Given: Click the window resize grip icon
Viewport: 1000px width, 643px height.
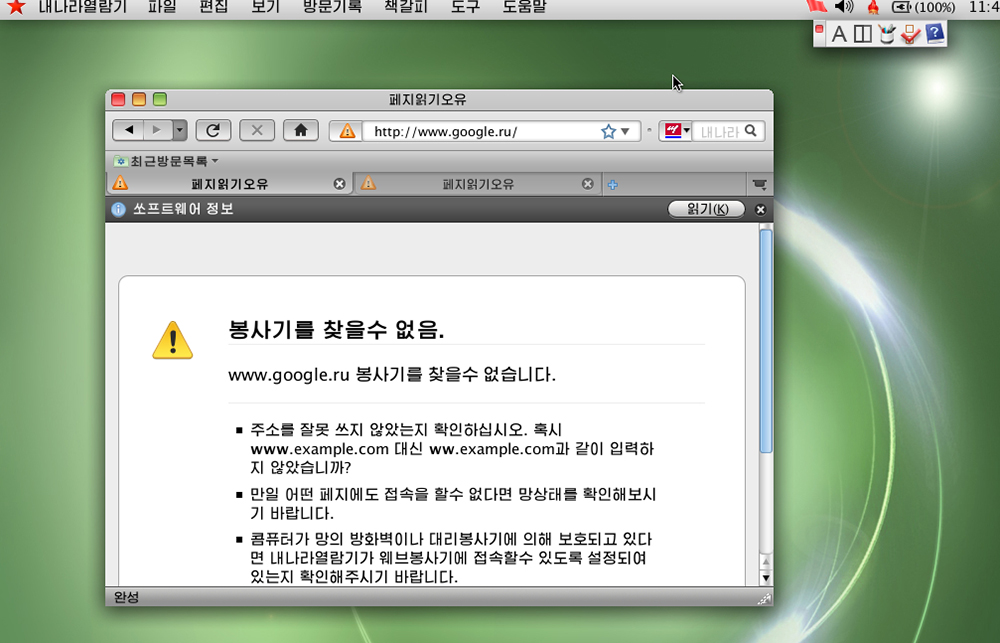Looking at the screenshot, I should point(765,598).
